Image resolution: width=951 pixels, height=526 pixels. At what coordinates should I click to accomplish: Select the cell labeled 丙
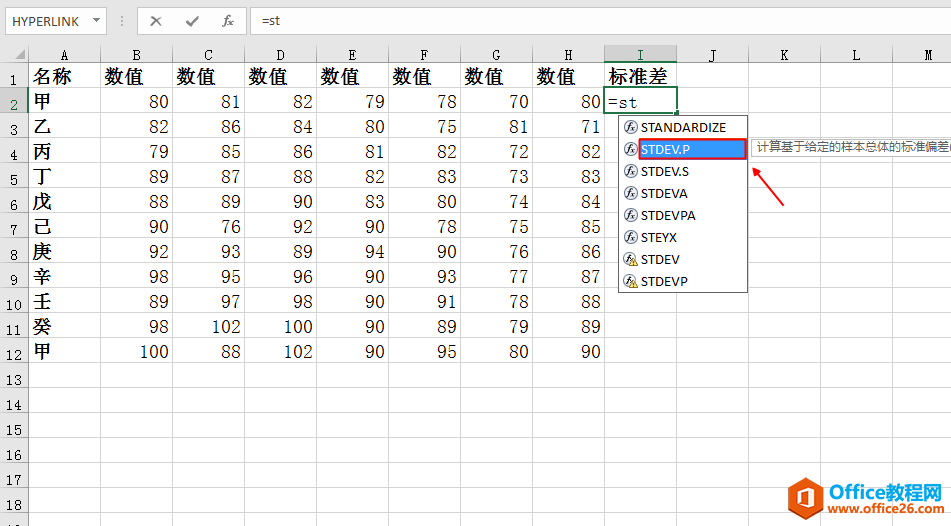tap(64, 151)
